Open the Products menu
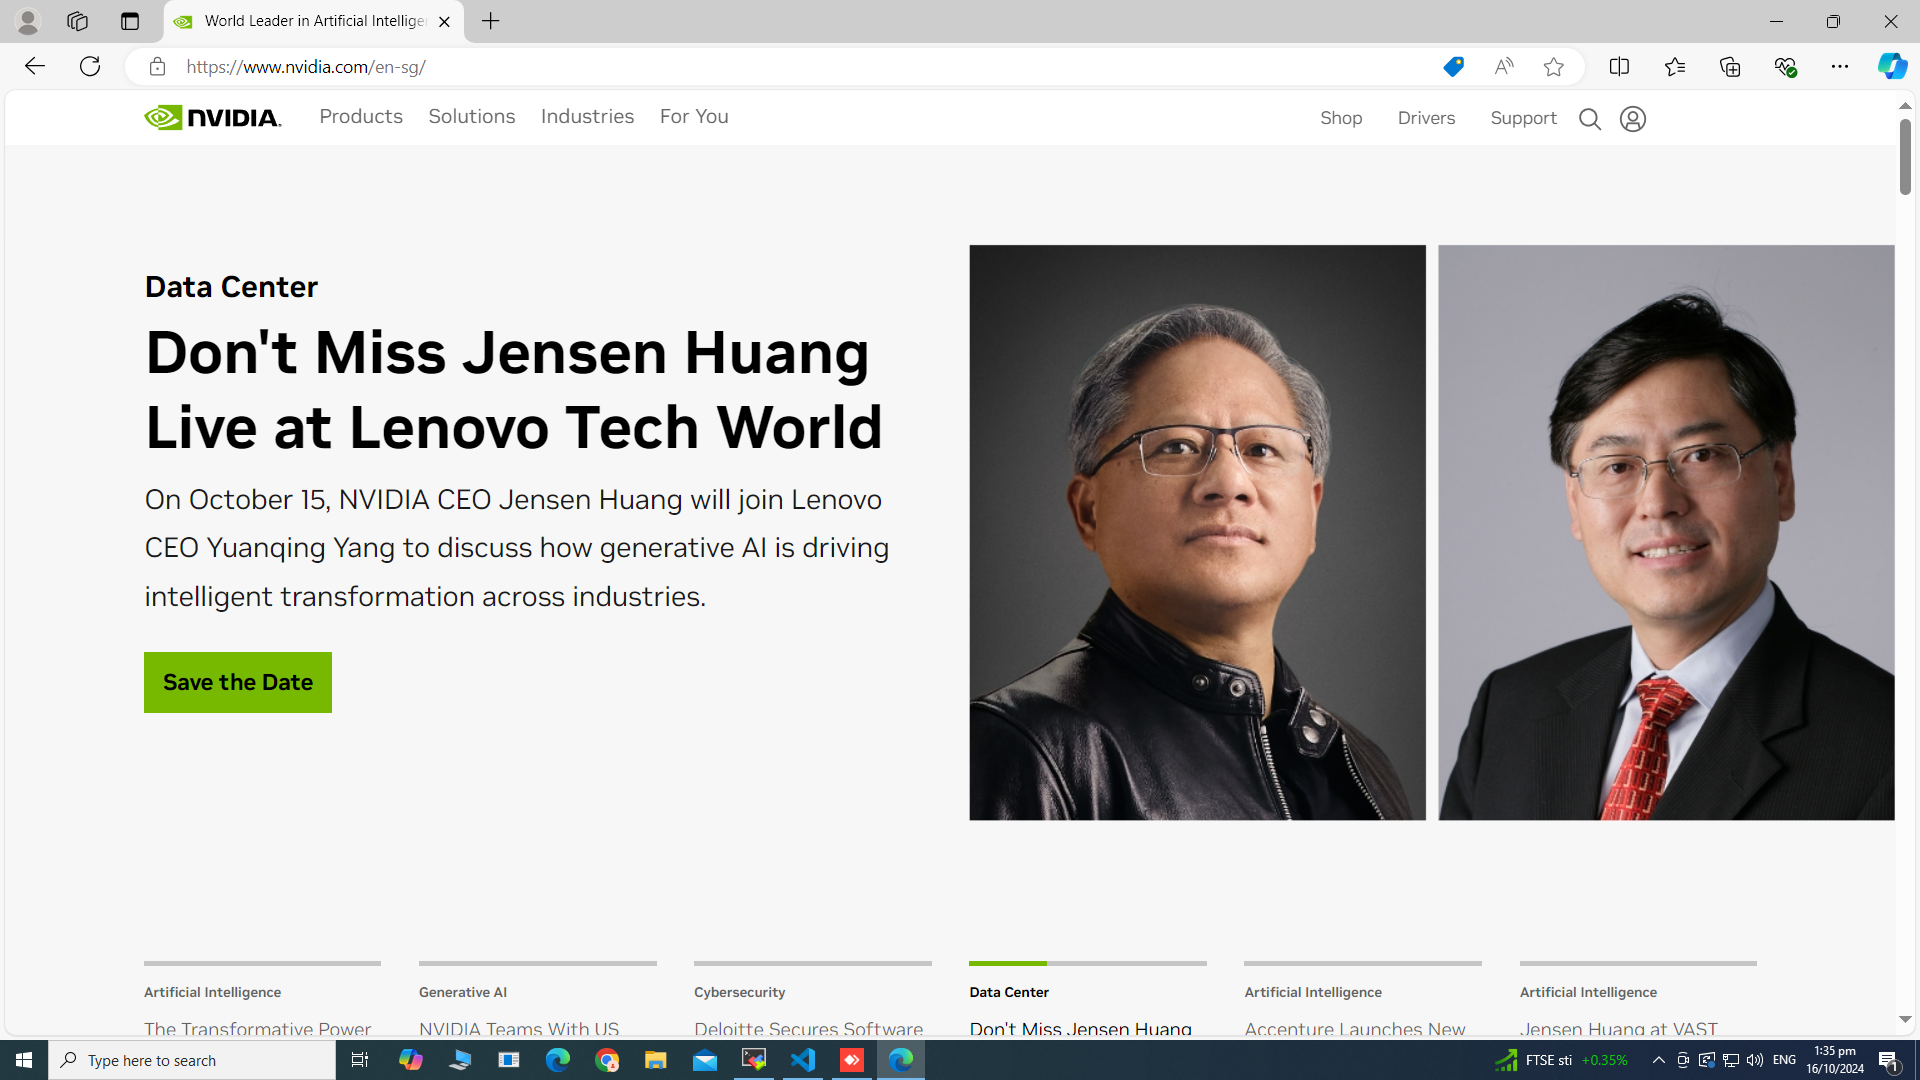1920x1080 pixels. 361,116
